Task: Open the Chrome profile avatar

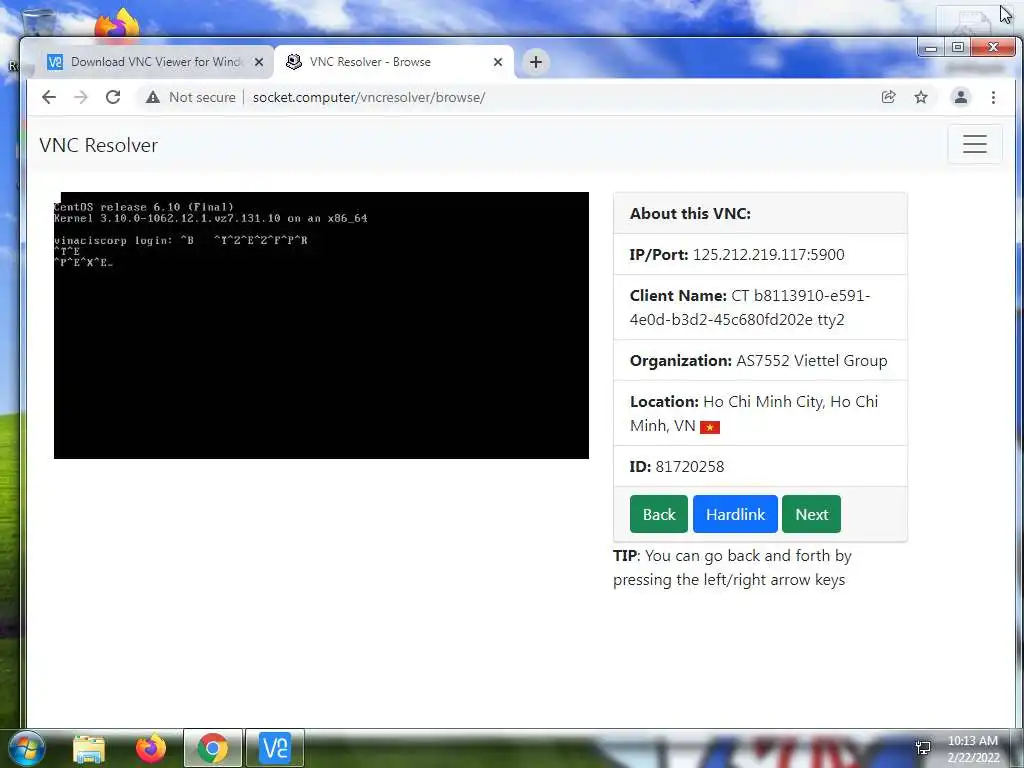Action: click(961, 97)
